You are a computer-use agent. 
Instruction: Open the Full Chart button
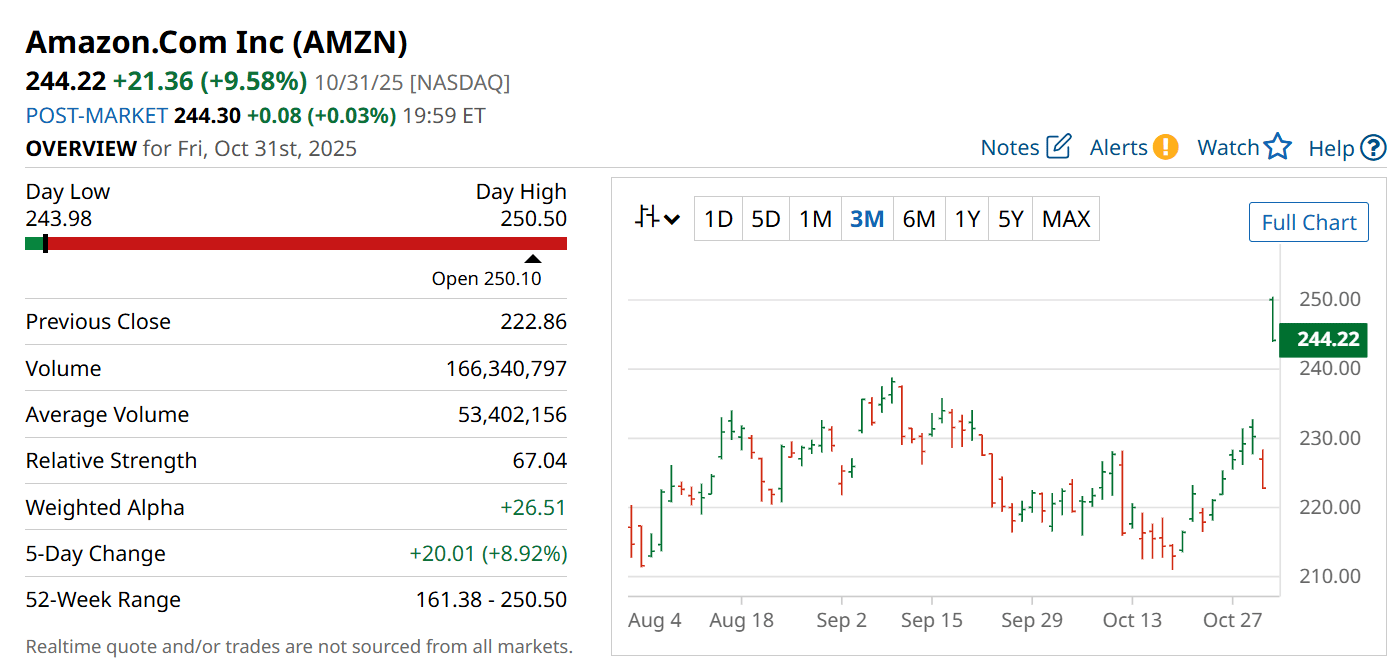1308,222
